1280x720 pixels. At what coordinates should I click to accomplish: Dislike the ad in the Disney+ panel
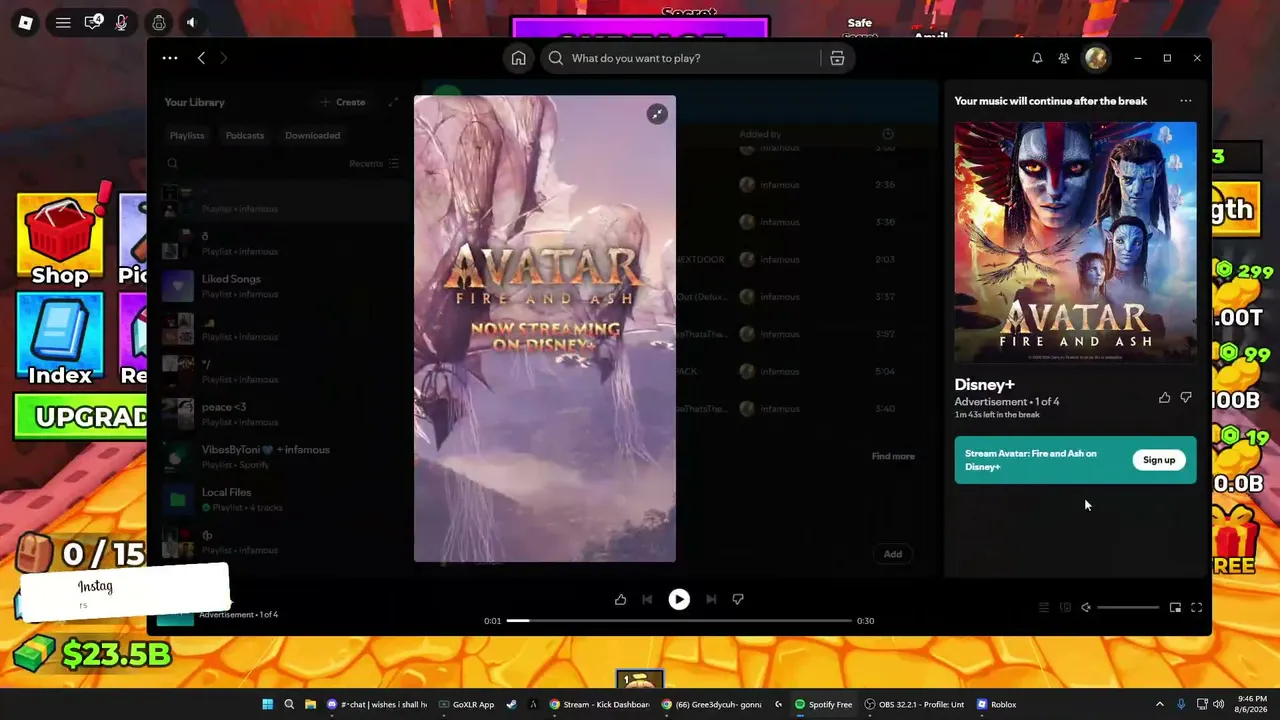click(x=1186, y=398)
